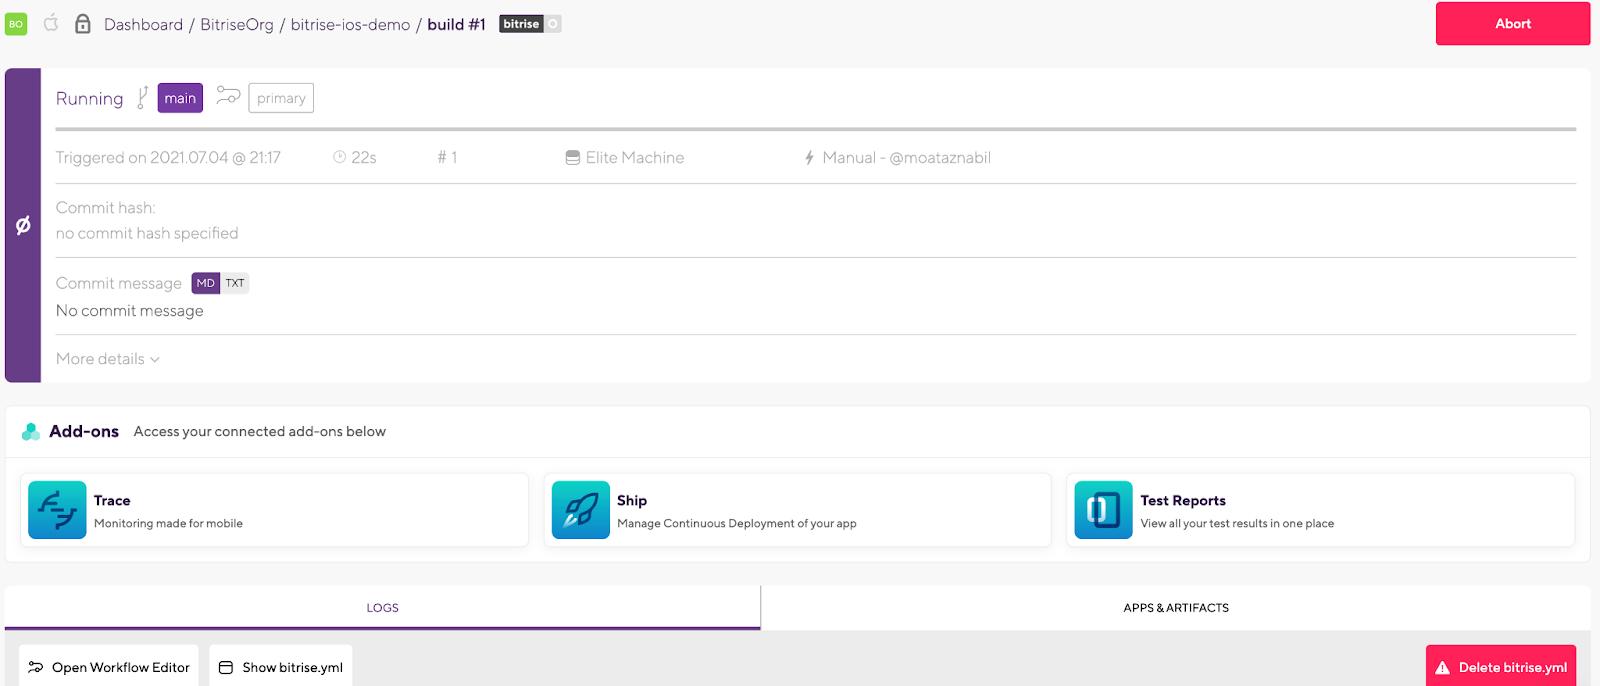1600x686 pixels.
Task: Click the build progress bar
Action: [x=815, y=129]
